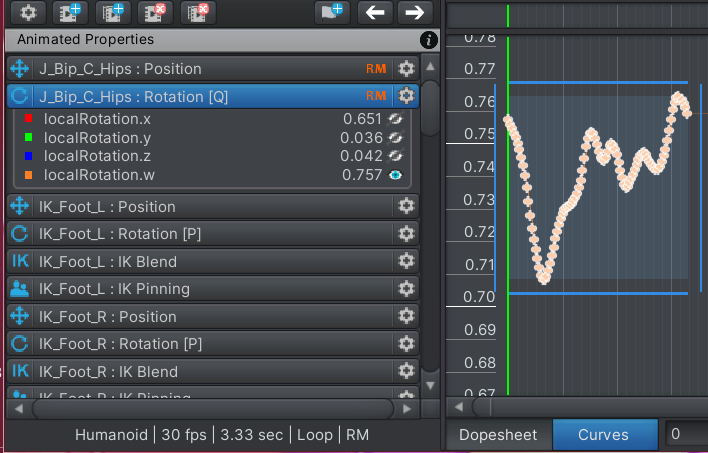Click property list scroll up arrow
Image resolution: width=708 pixels, height=453 pixels.
pyautogui.click(x=430, y=67)
